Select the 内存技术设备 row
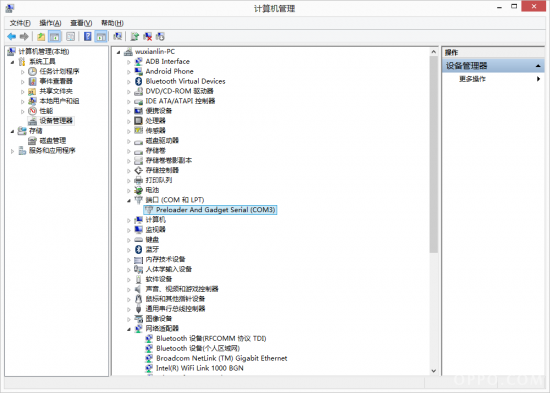Image resolution: width=550 pixels, height=393 pixels. [x=165, y=259]
